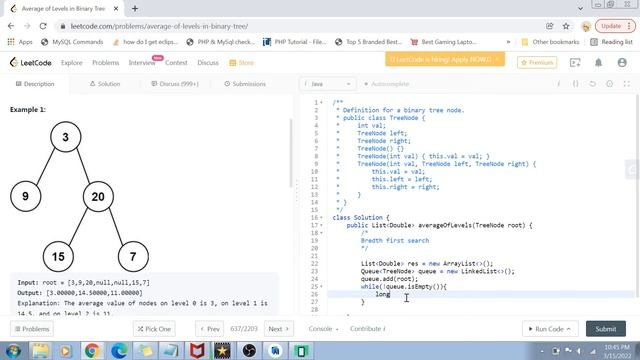Open Reading list
The image size is (640, 360).
611,42
